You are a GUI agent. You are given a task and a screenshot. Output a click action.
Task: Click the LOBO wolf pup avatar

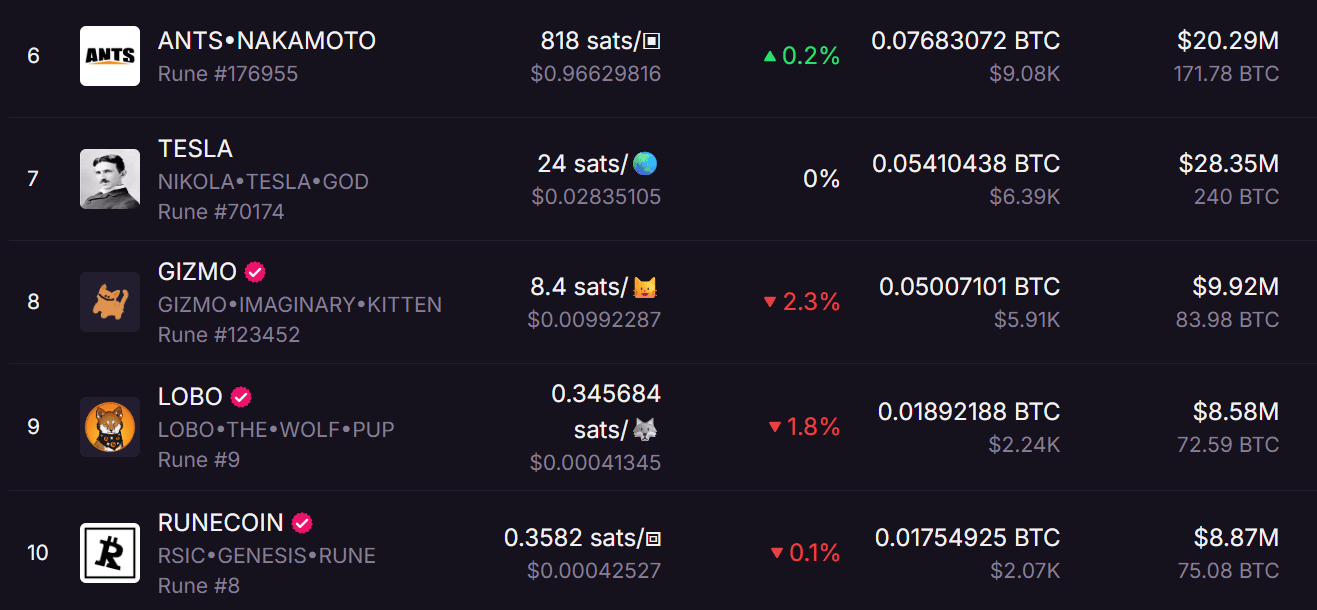tap(110, 427)
